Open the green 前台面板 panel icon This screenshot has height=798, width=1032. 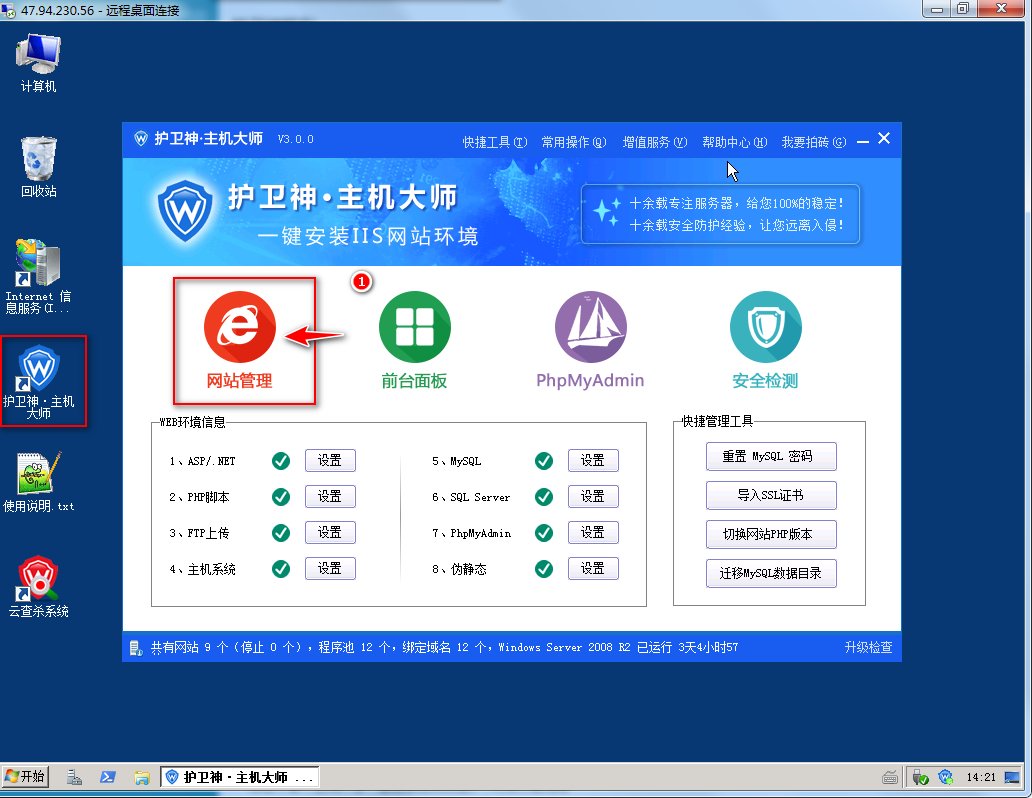coord(414,330)
